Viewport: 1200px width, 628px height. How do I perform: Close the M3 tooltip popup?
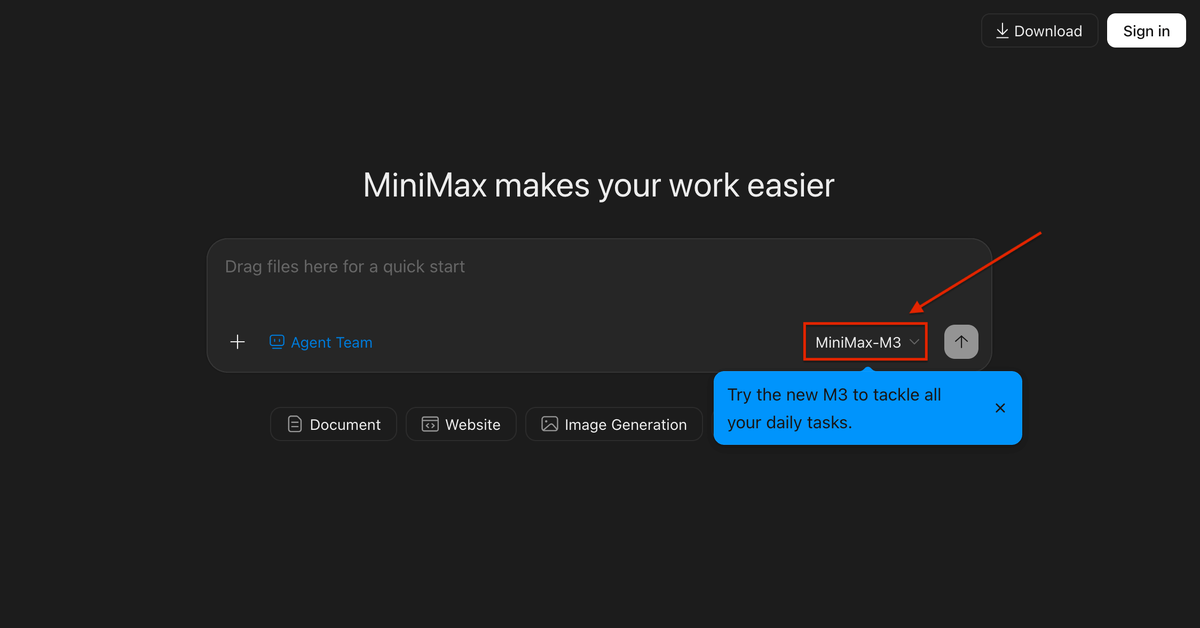[x=1000, y=408]
